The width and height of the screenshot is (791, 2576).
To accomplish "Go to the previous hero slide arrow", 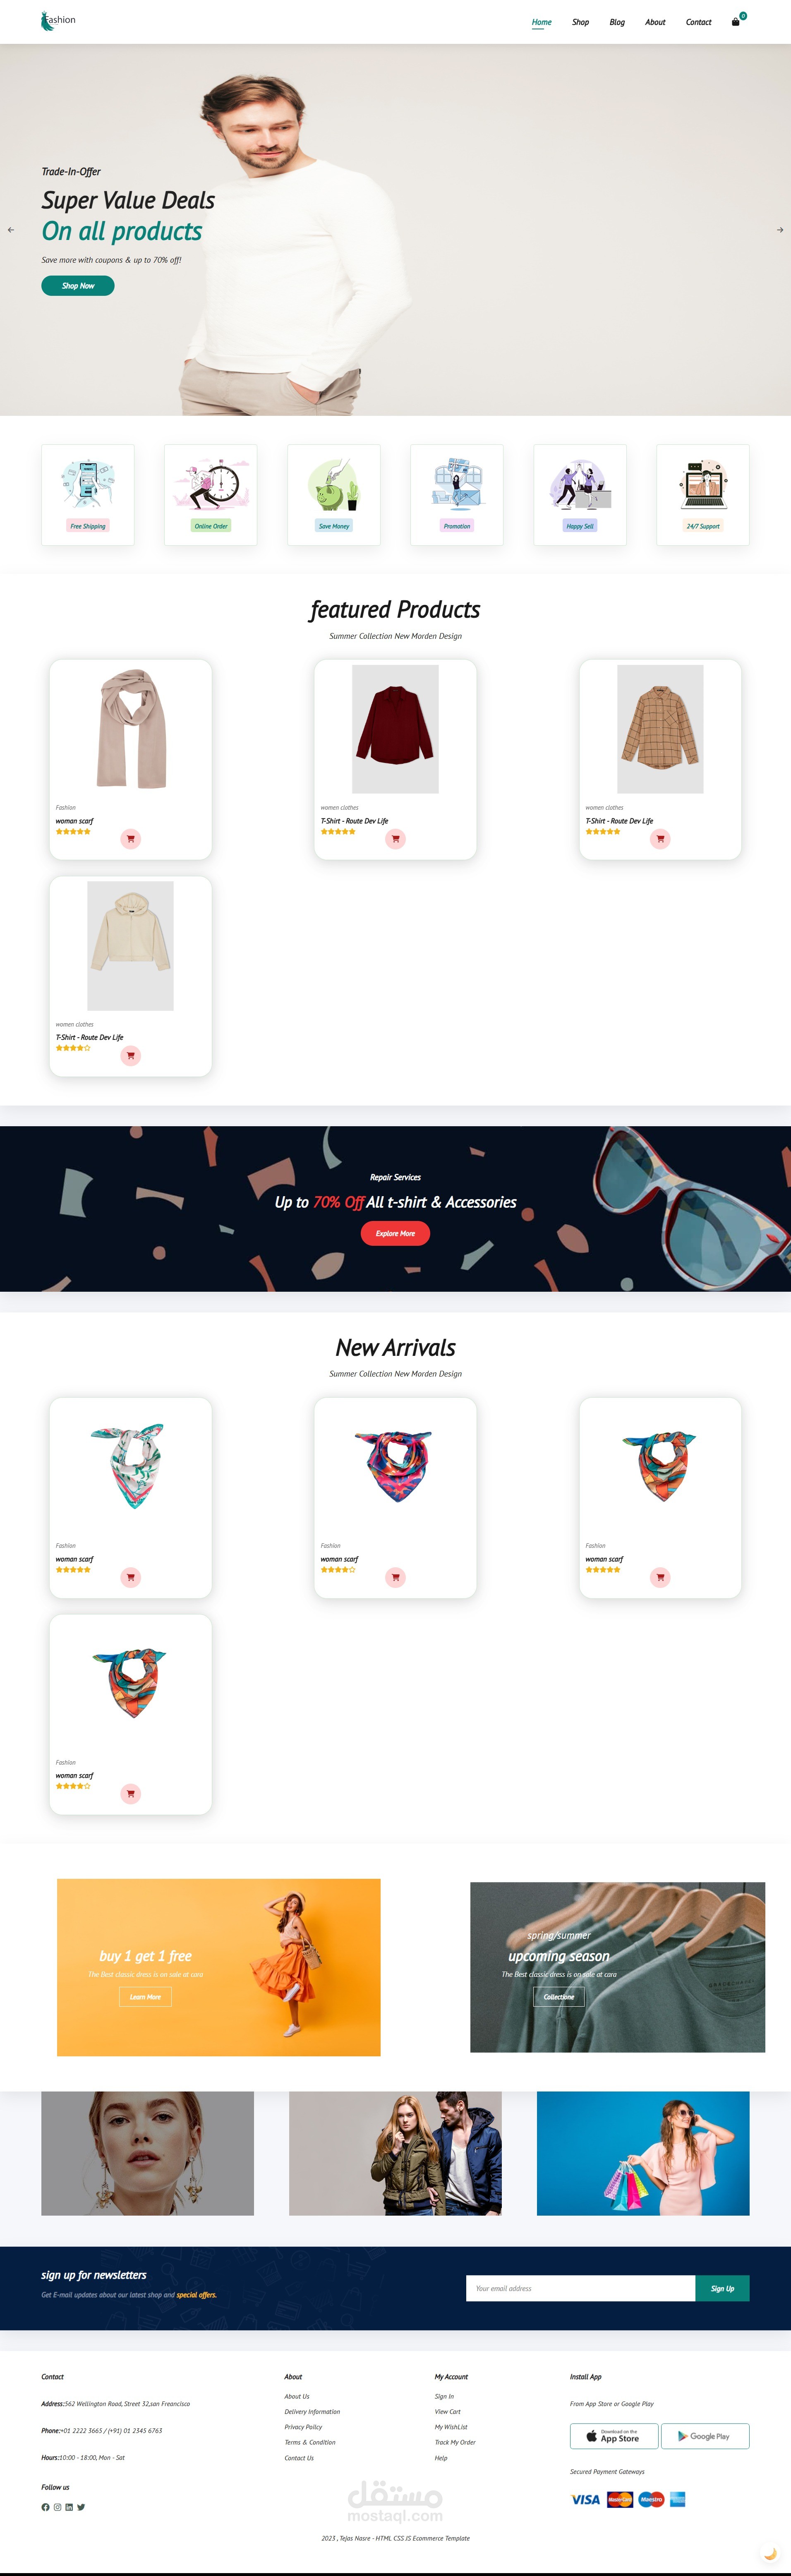I will pyautogui.click(x=11, y=230).
